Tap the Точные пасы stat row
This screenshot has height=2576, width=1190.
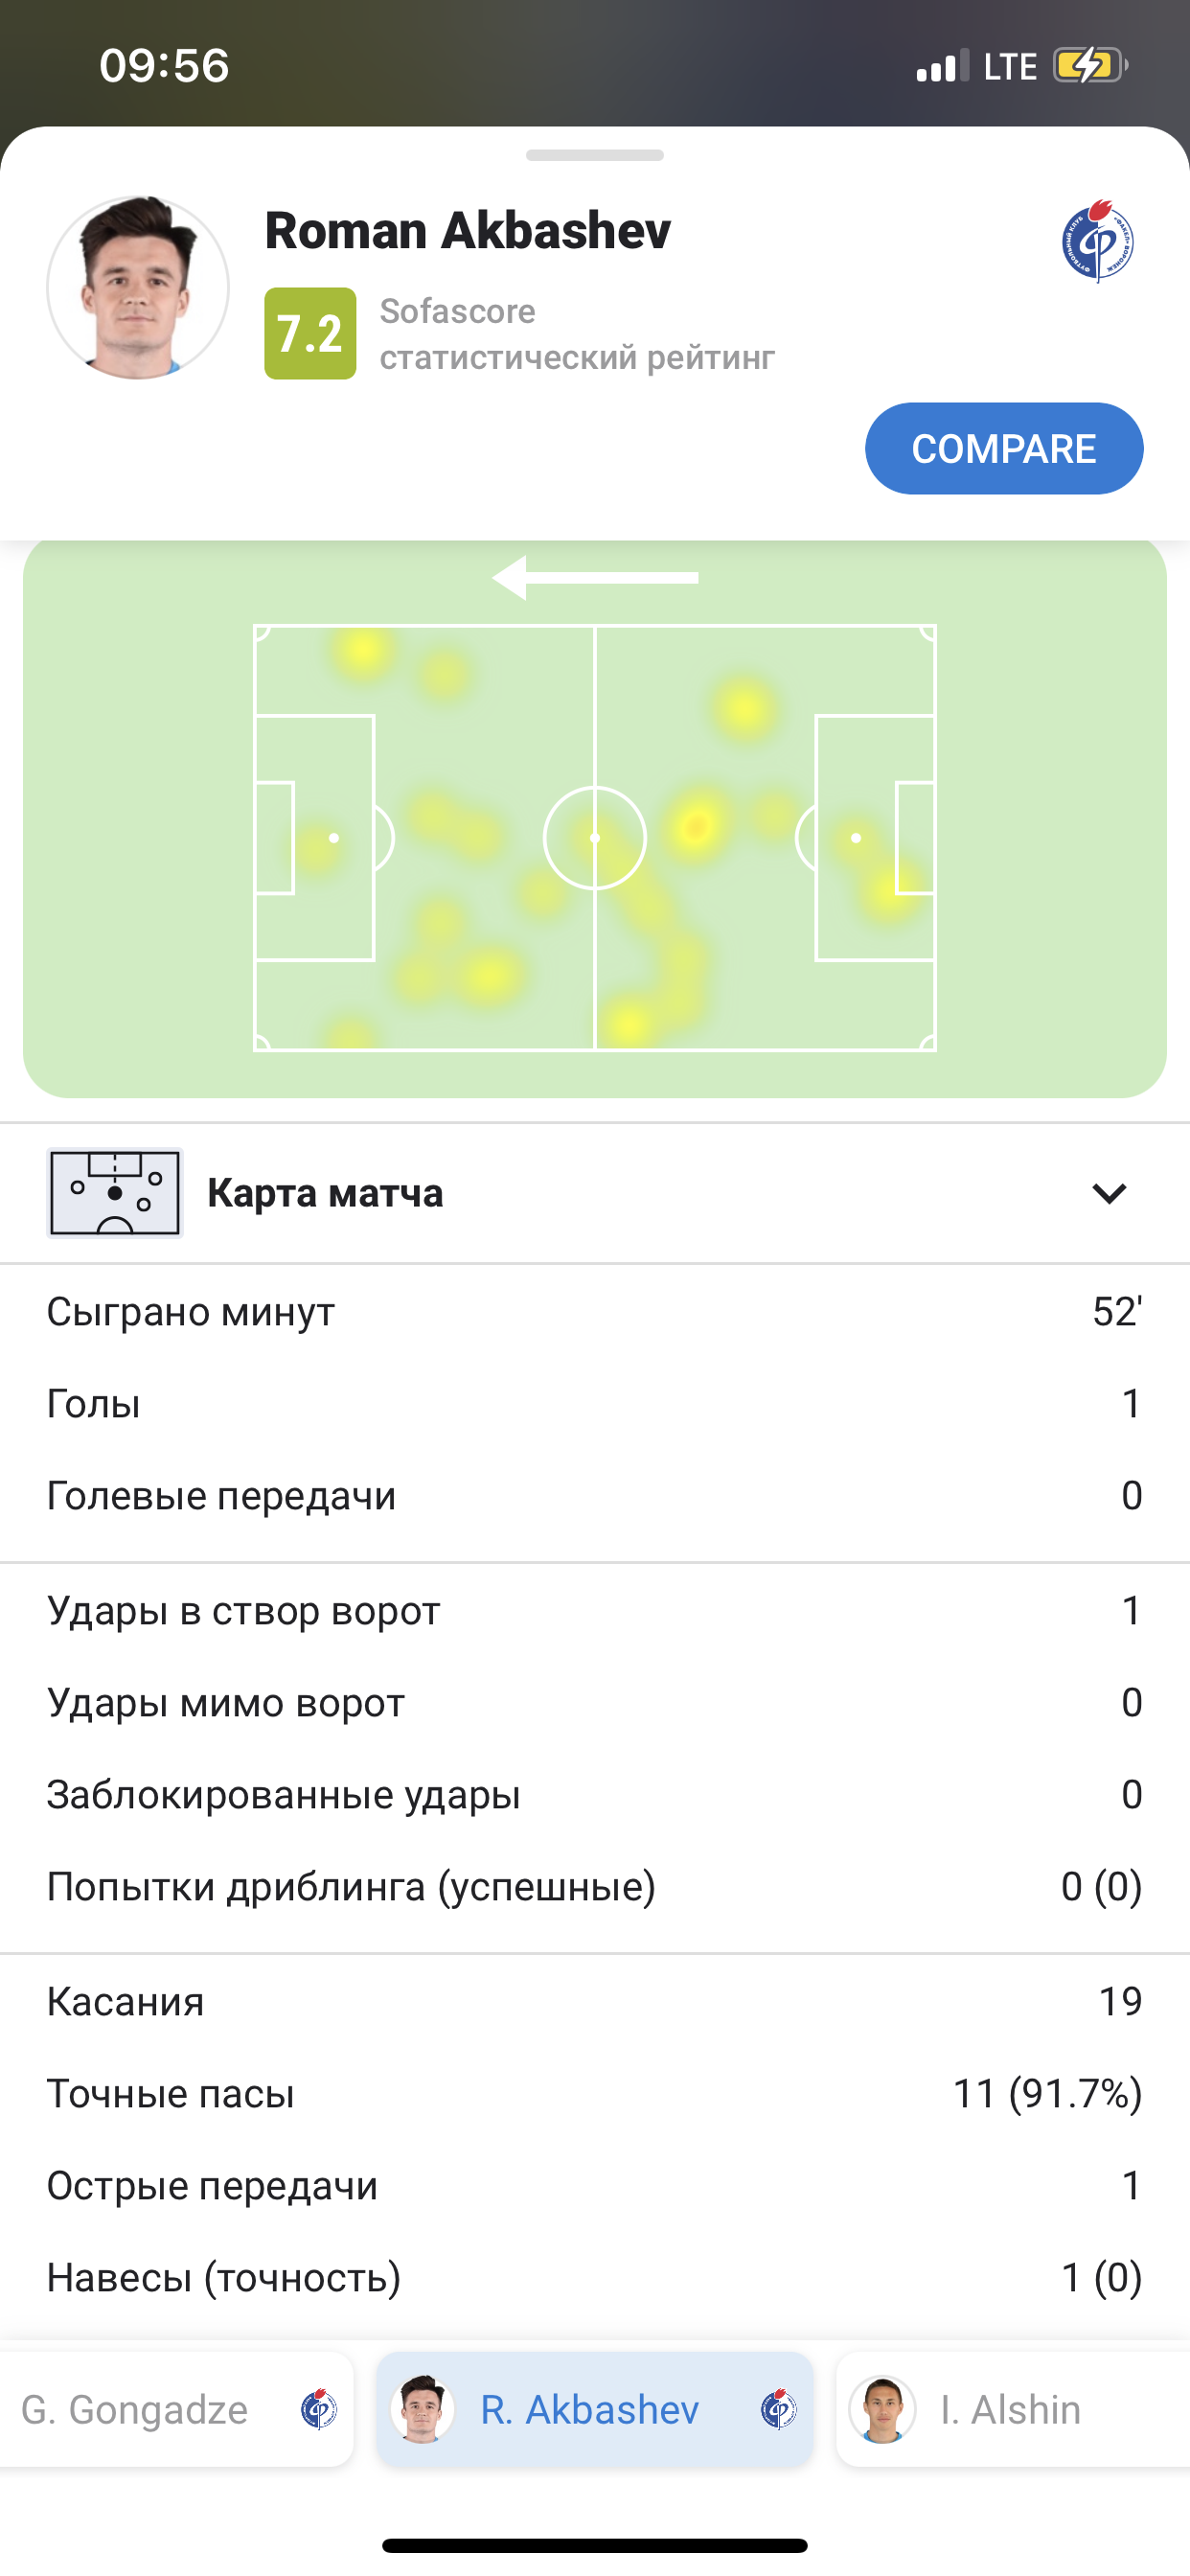coord(595,2093)
